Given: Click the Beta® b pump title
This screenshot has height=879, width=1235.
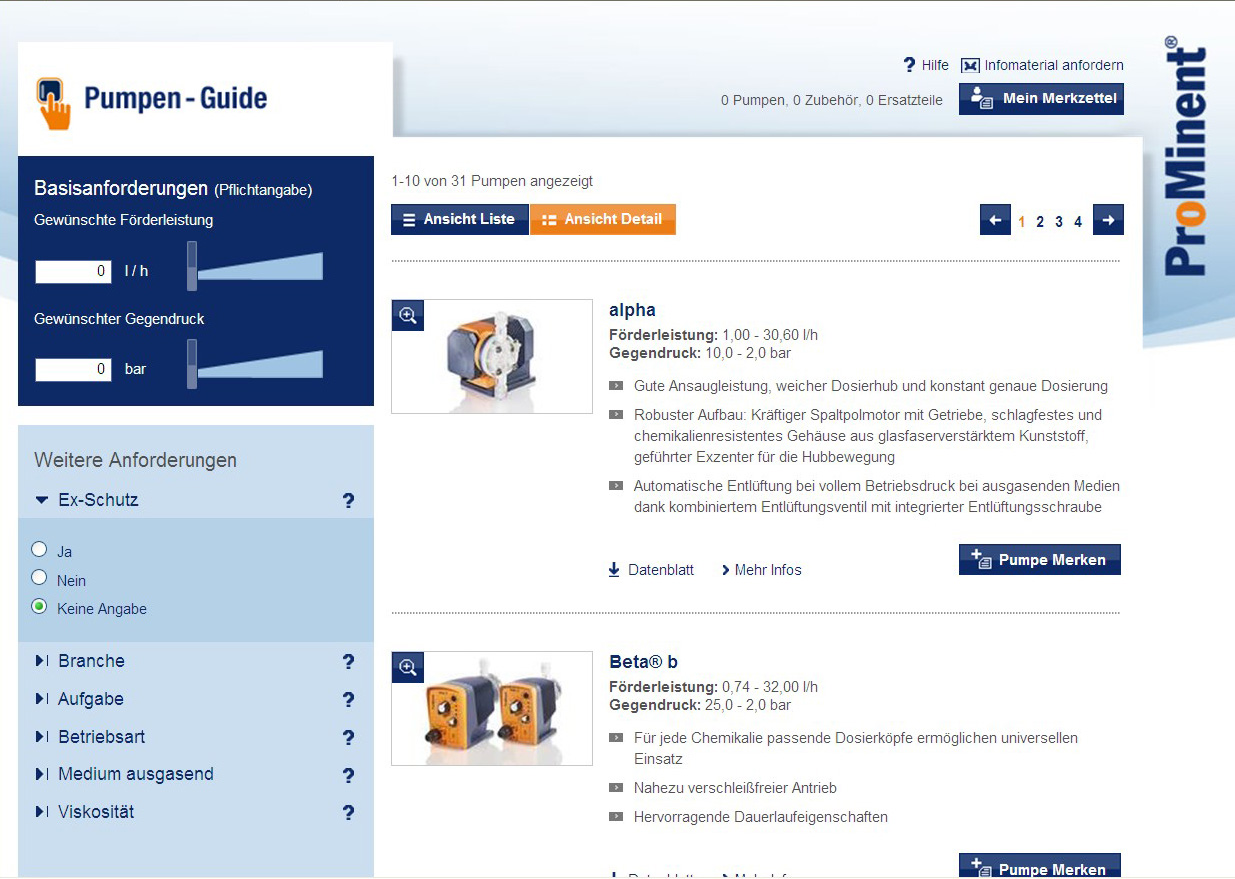Looking at the screenshot, I should click(644, 662).
